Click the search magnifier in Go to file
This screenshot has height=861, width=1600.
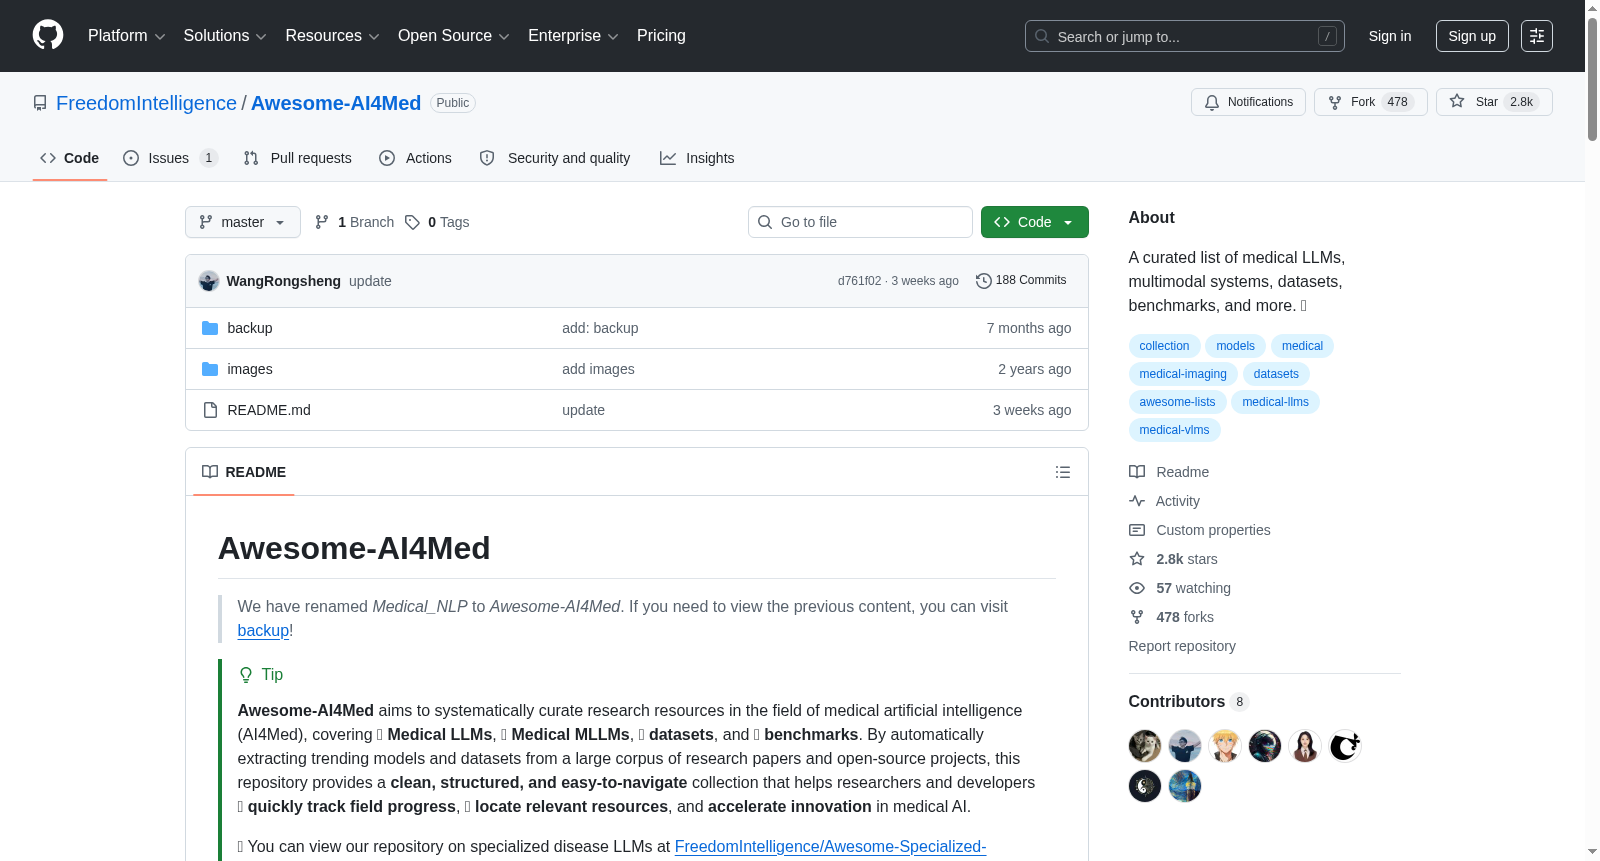point(765,222)
